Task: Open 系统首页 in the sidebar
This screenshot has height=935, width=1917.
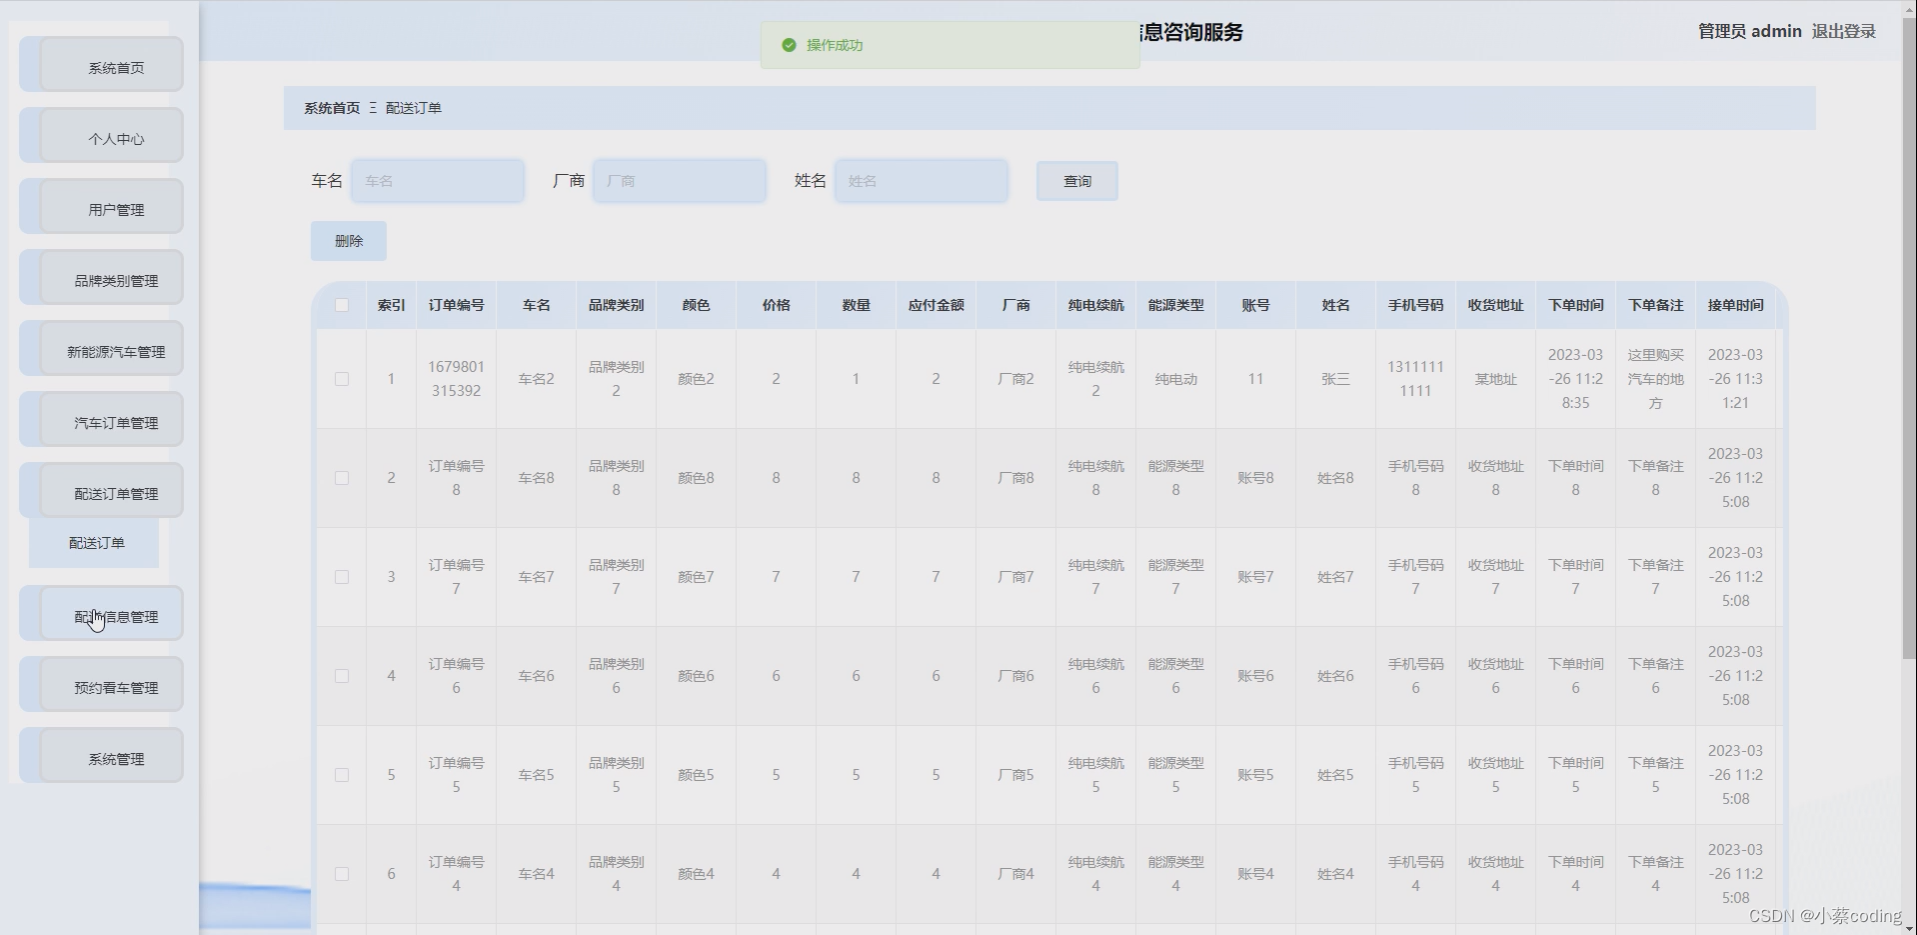Action: point(111,66)
